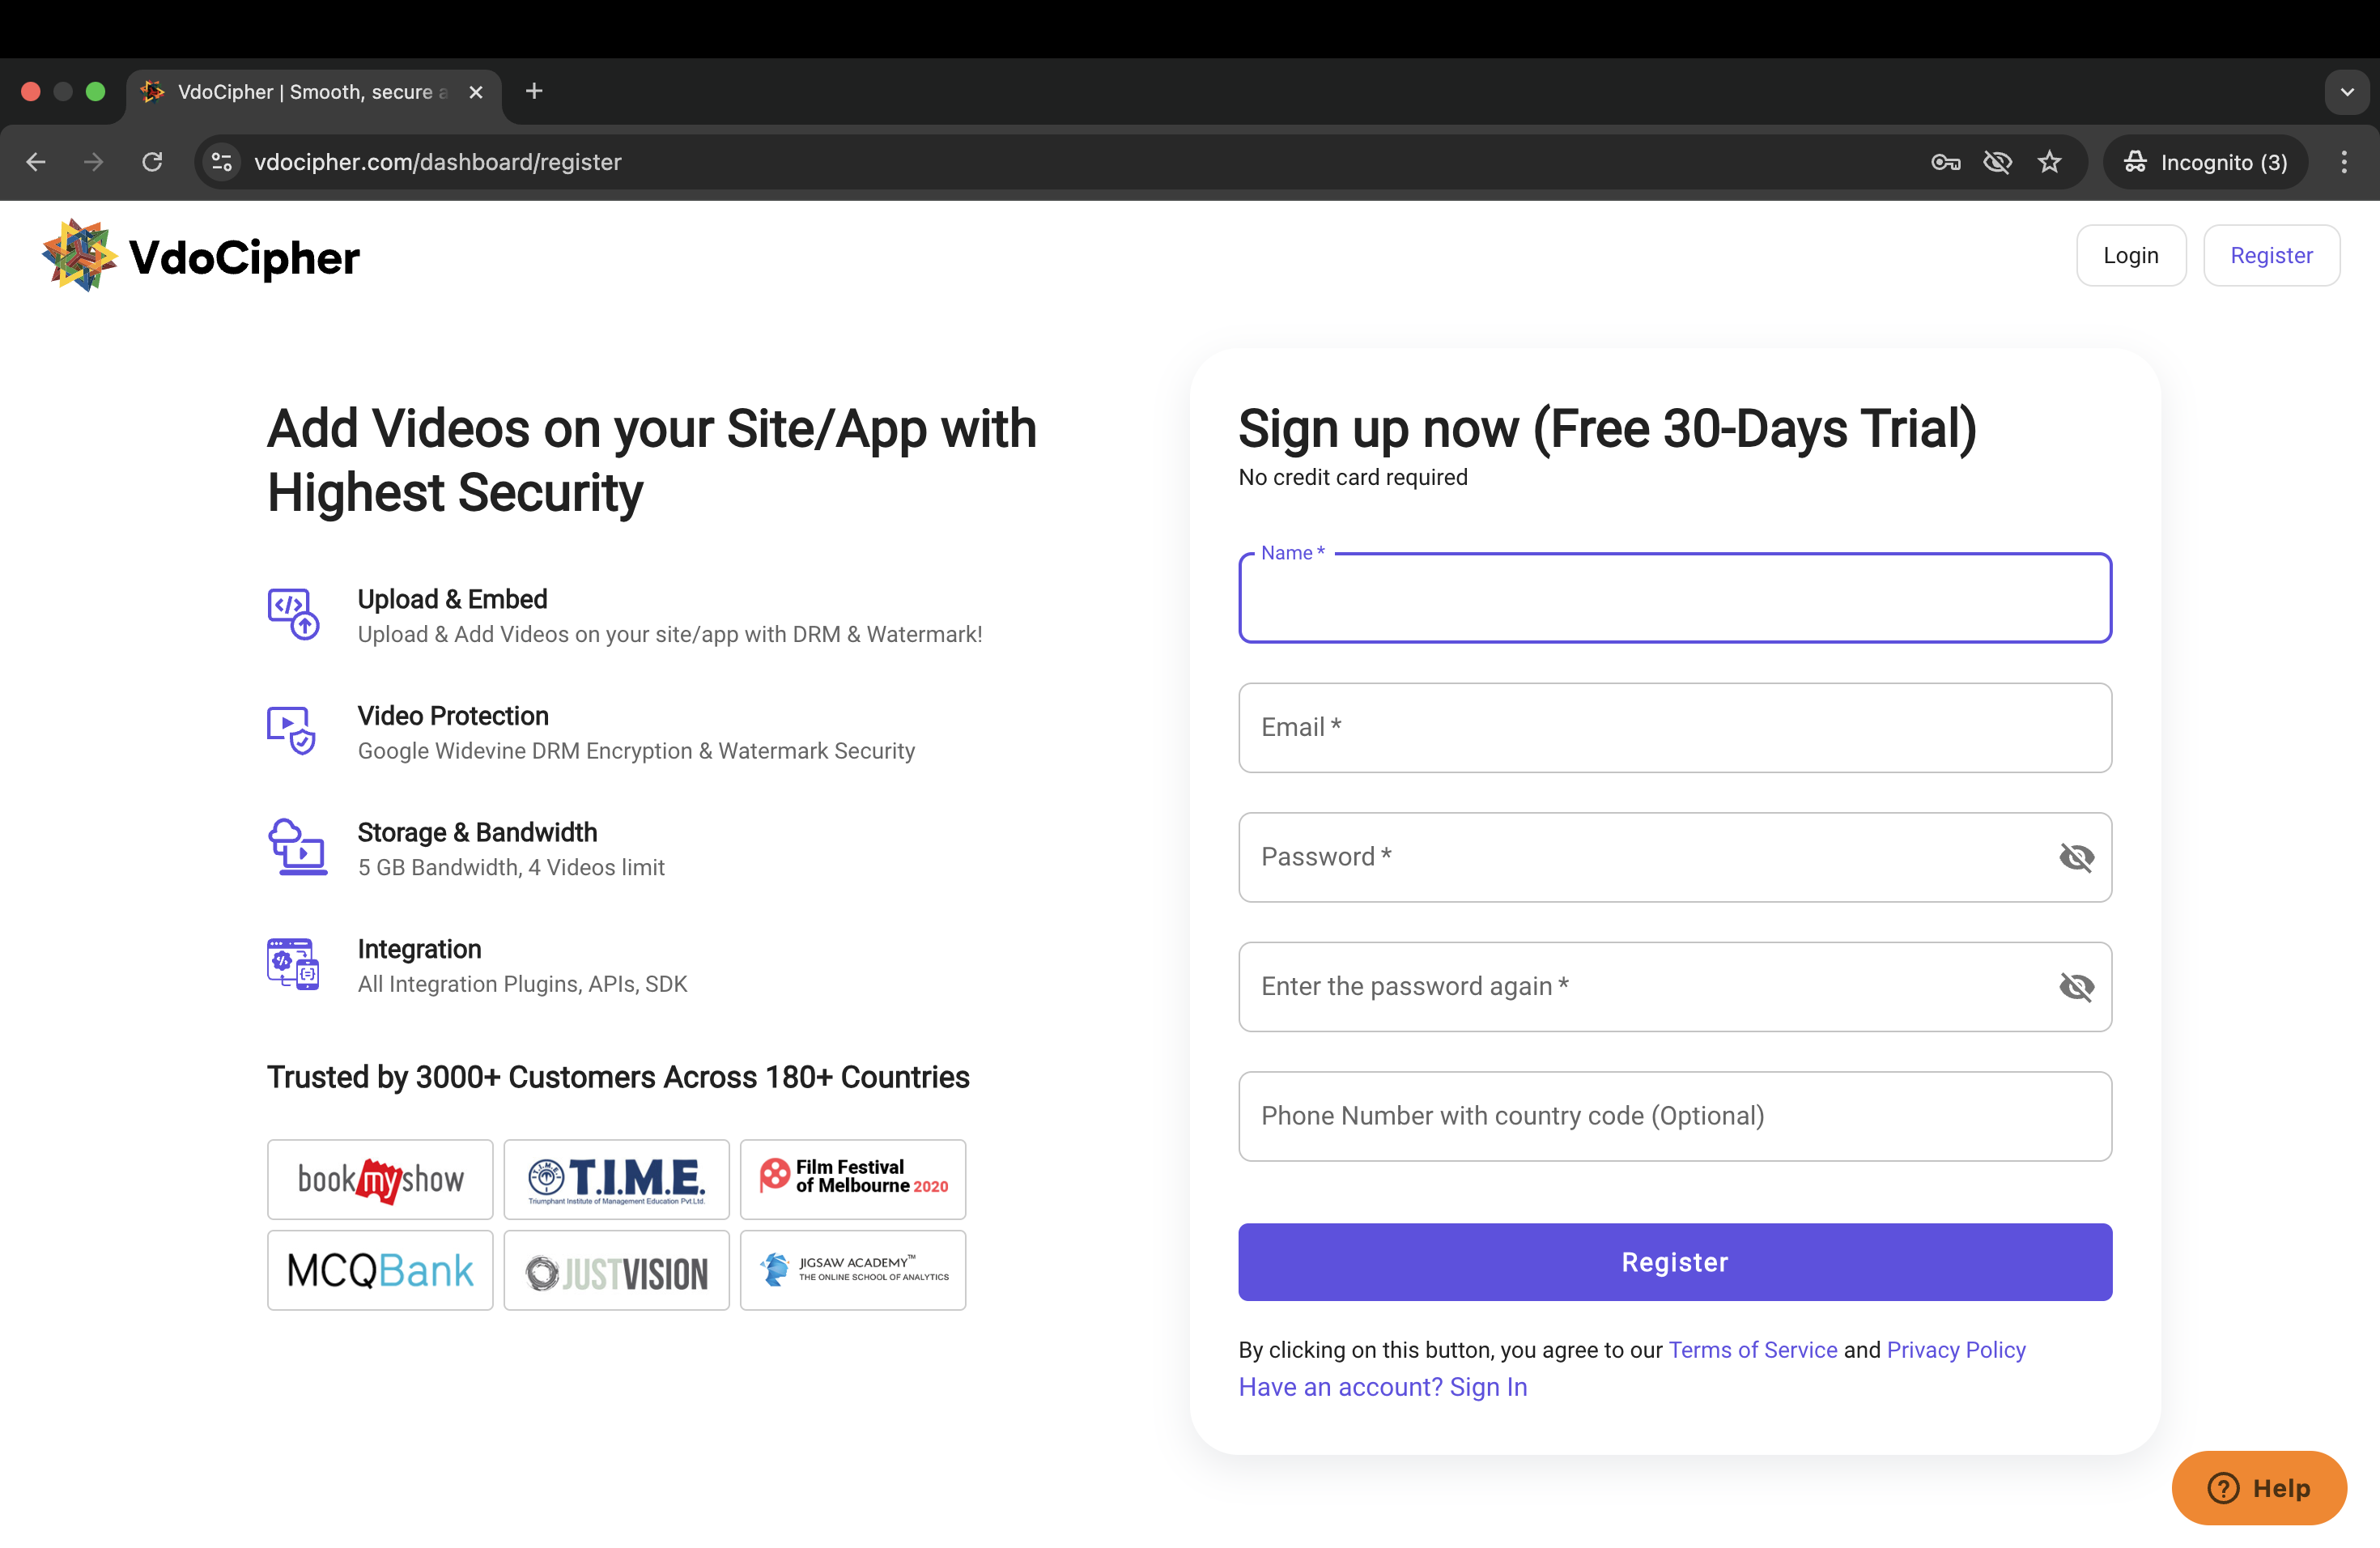Show the confirm password field contents
Viewport: 2380px width, 1548px height.
pos(2077,986)
